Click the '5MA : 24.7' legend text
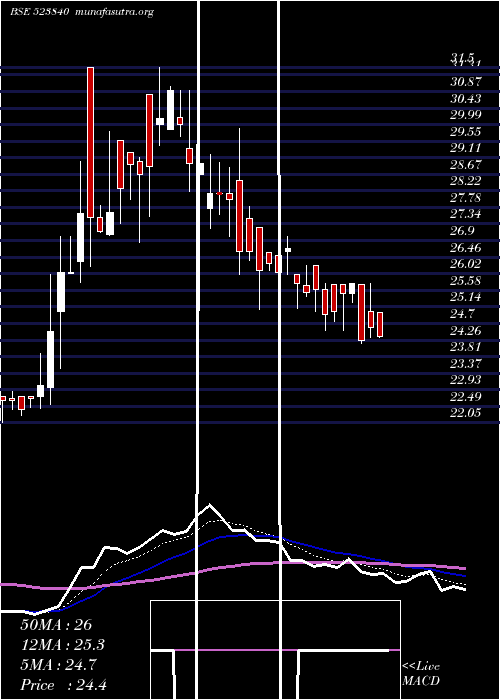This screenshot has width=500, height=700. click(x=58, y=665)
